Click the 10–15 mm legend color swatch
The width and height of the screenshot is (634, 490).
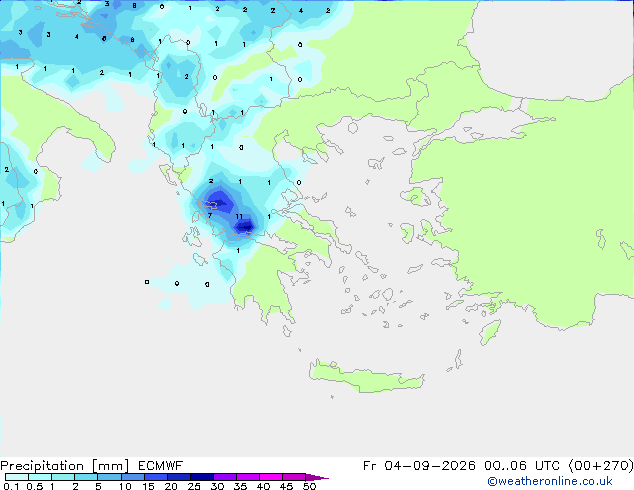[x=133, y=477]
